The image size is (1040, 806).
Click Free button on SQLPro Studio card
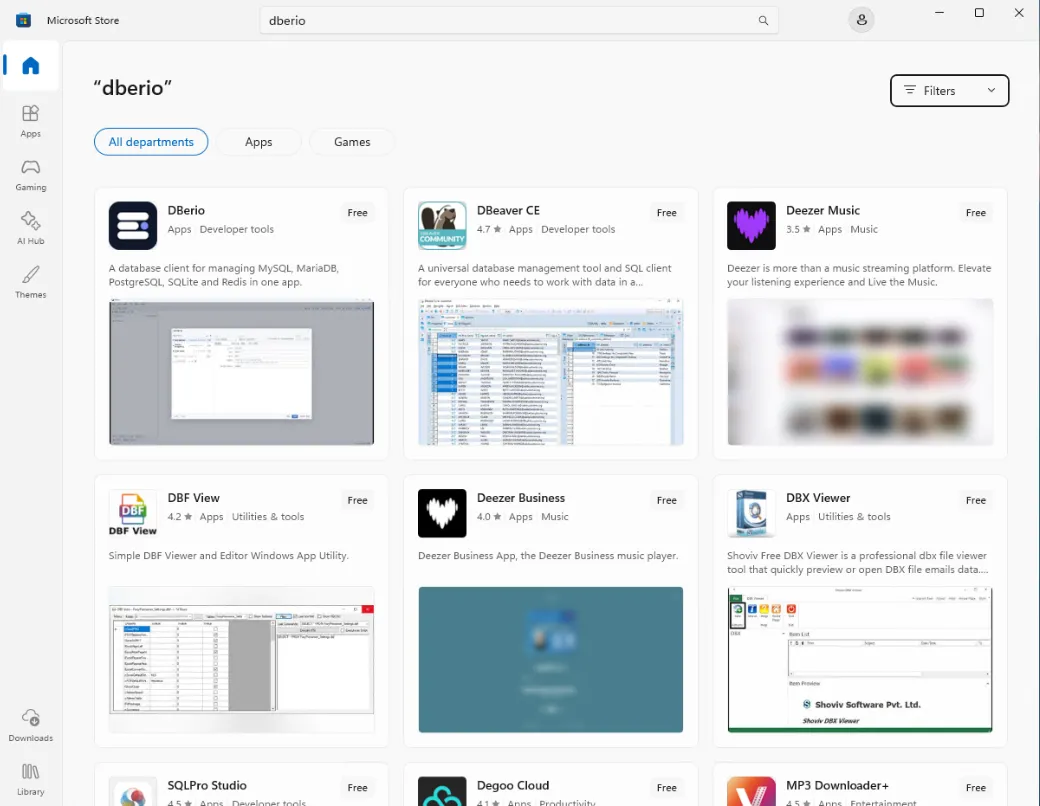358,787
